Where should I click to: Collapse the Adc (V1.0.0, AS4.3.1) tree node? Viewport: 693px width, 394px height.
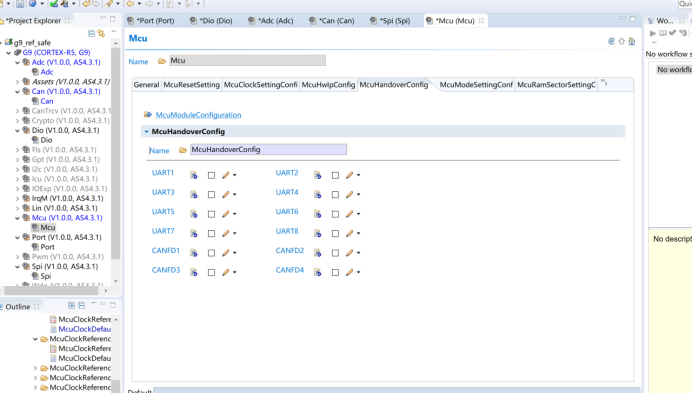[x=18, y=62]
